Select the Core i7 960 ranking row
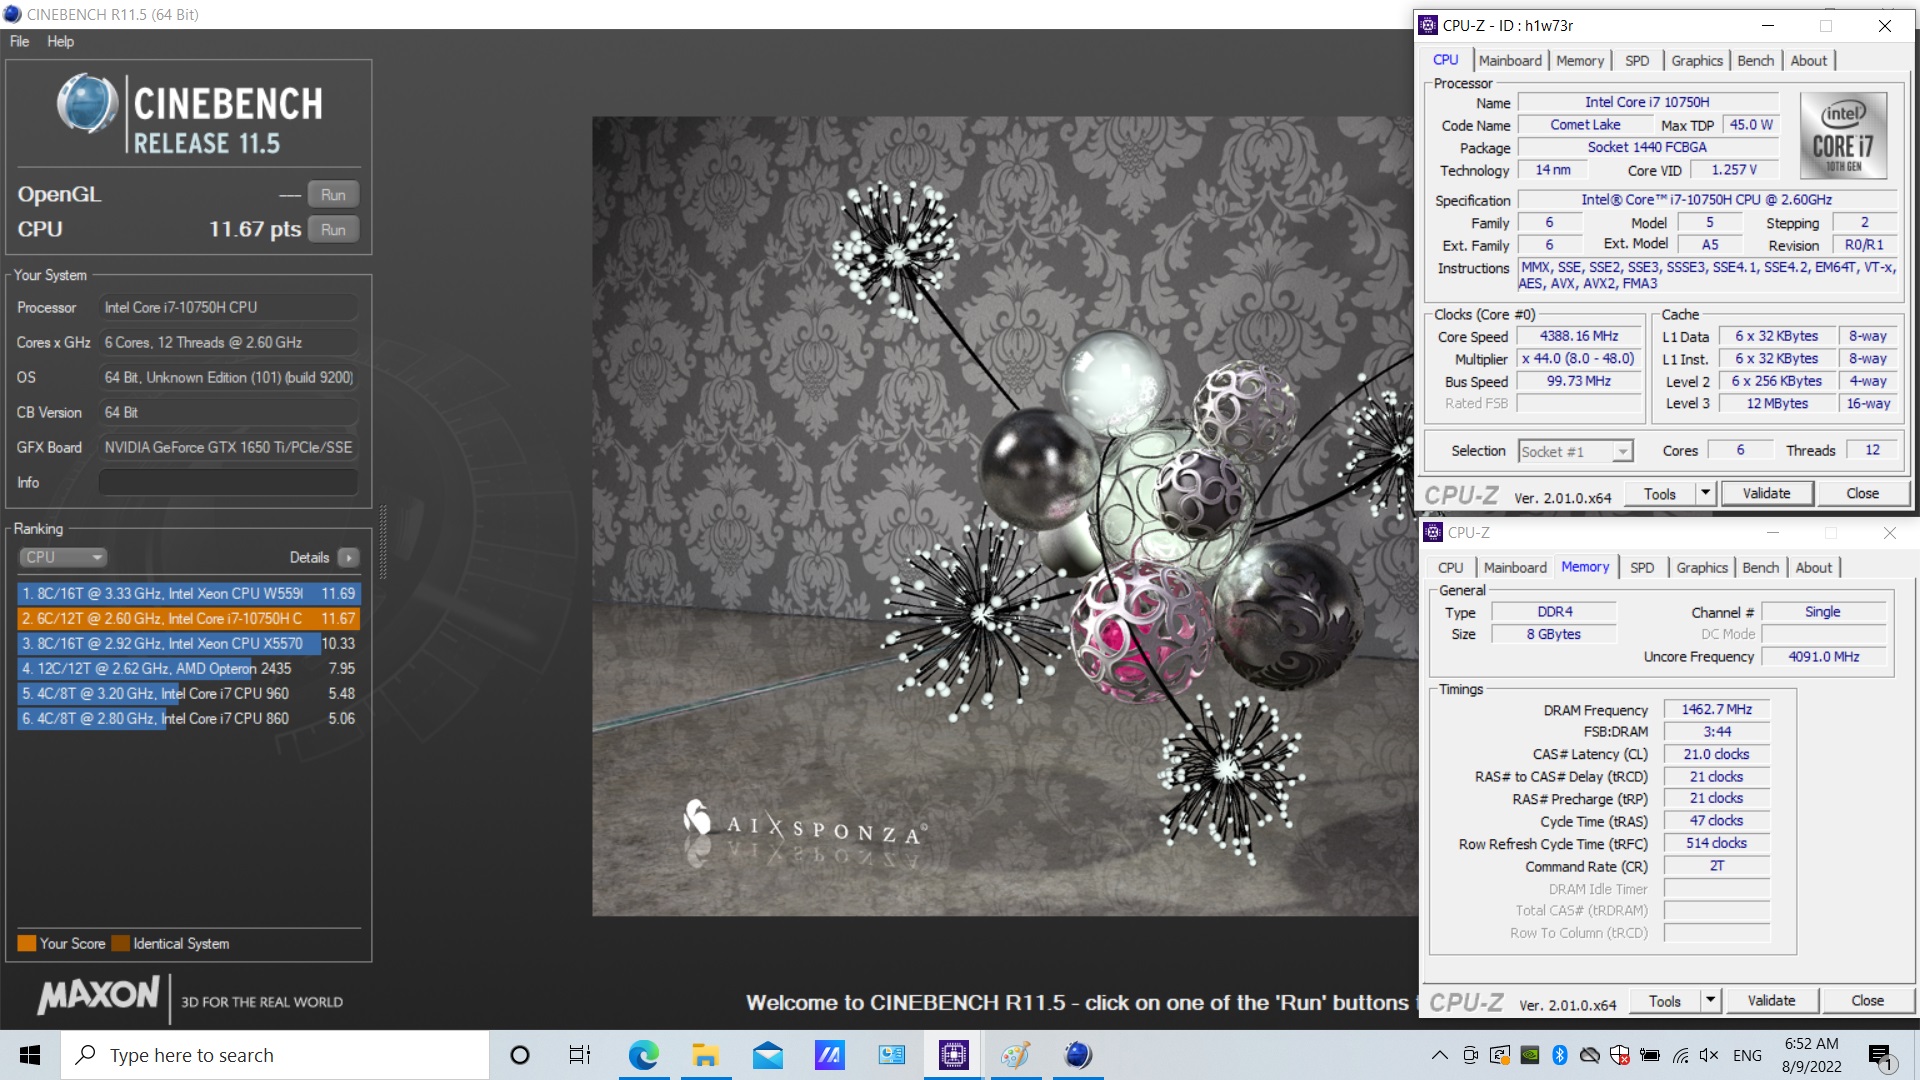 coord(189,693)
